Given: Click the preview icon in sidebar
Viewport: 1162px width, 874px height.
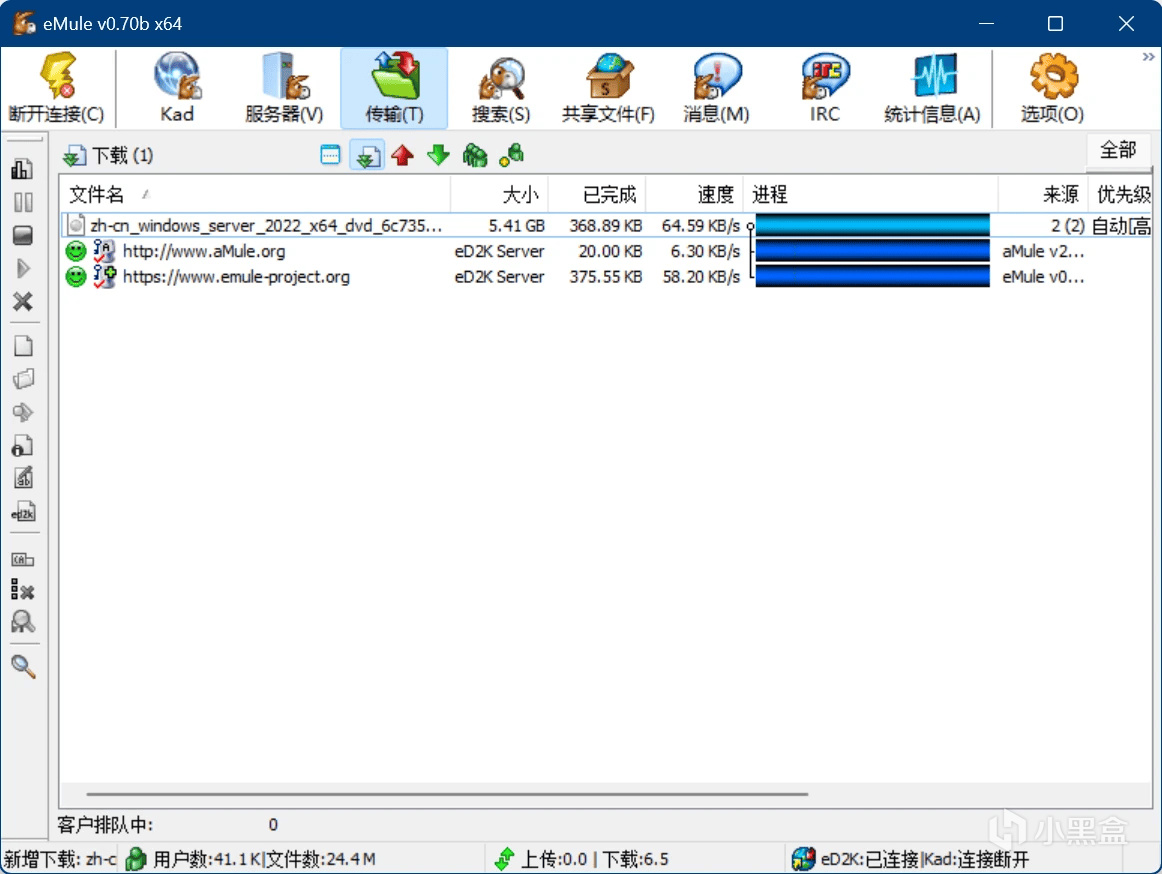Looking at the screenshot, I should tap(24, 412).
